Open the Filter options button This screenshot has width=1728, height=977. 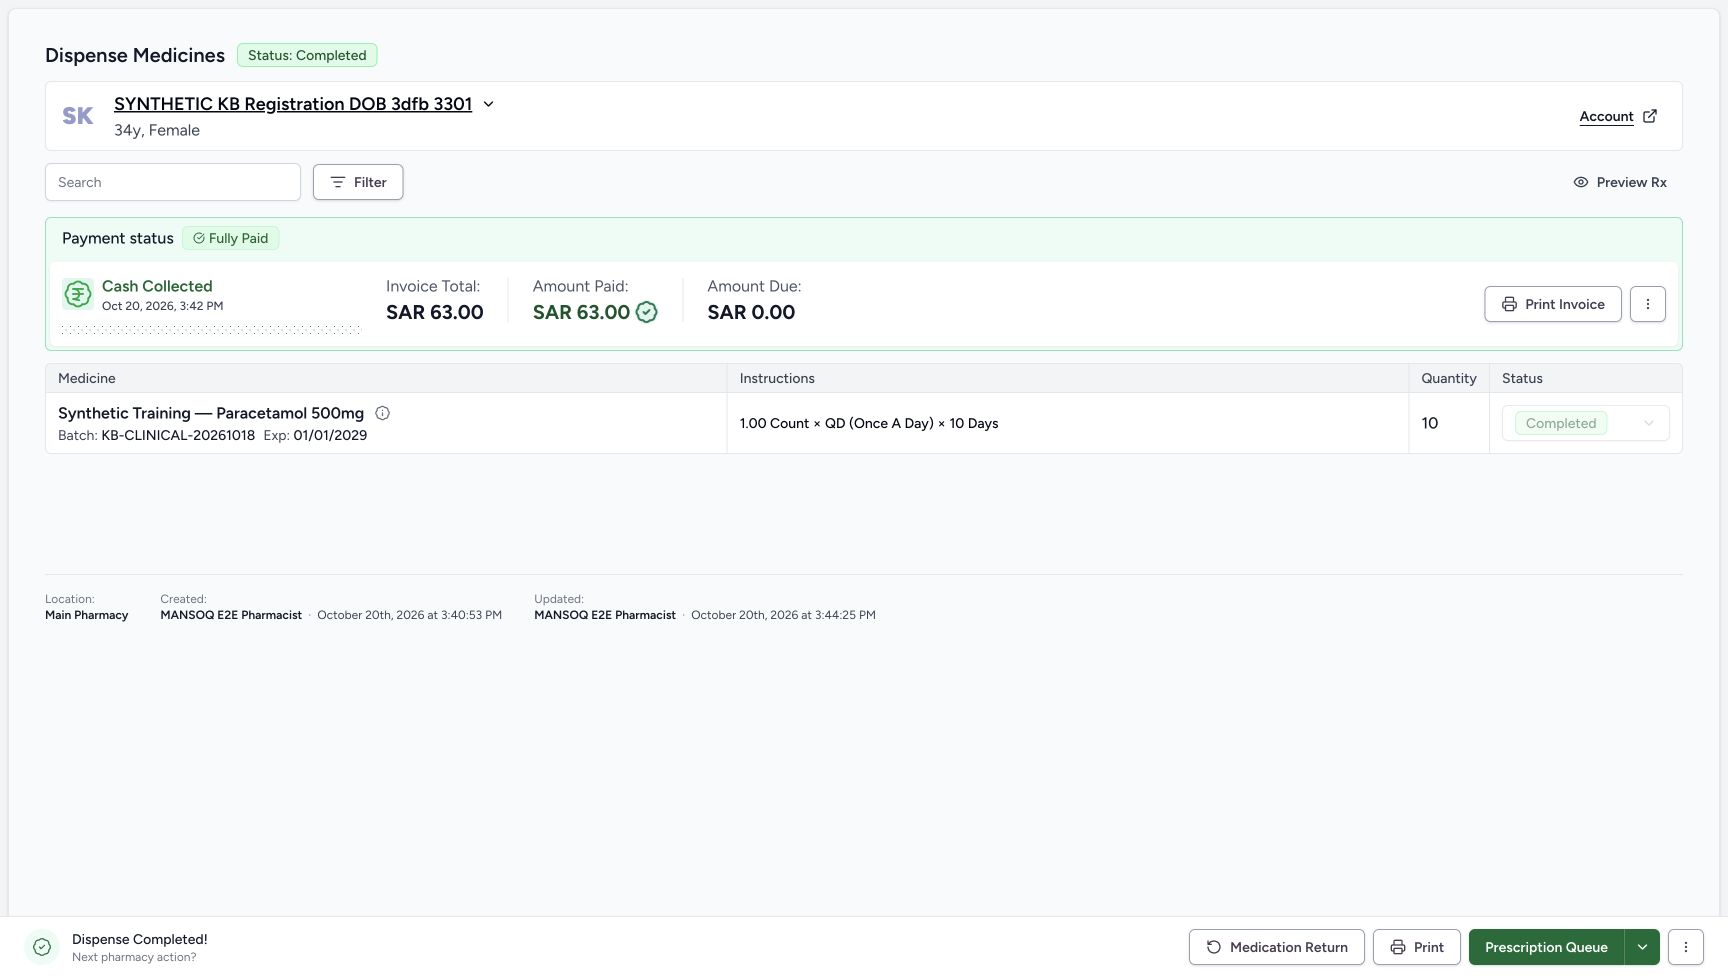tap(358, 182)
